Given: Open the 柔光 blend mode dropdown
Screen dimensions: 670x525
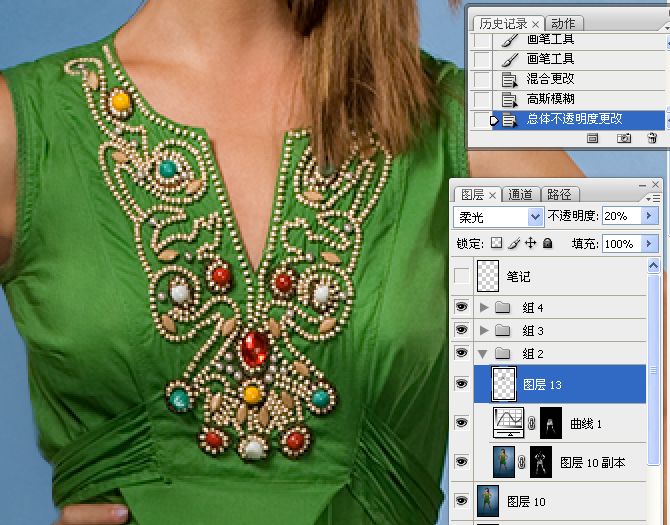Looking at the screenshot, I should pyautogui.click(x=535, y=217).
